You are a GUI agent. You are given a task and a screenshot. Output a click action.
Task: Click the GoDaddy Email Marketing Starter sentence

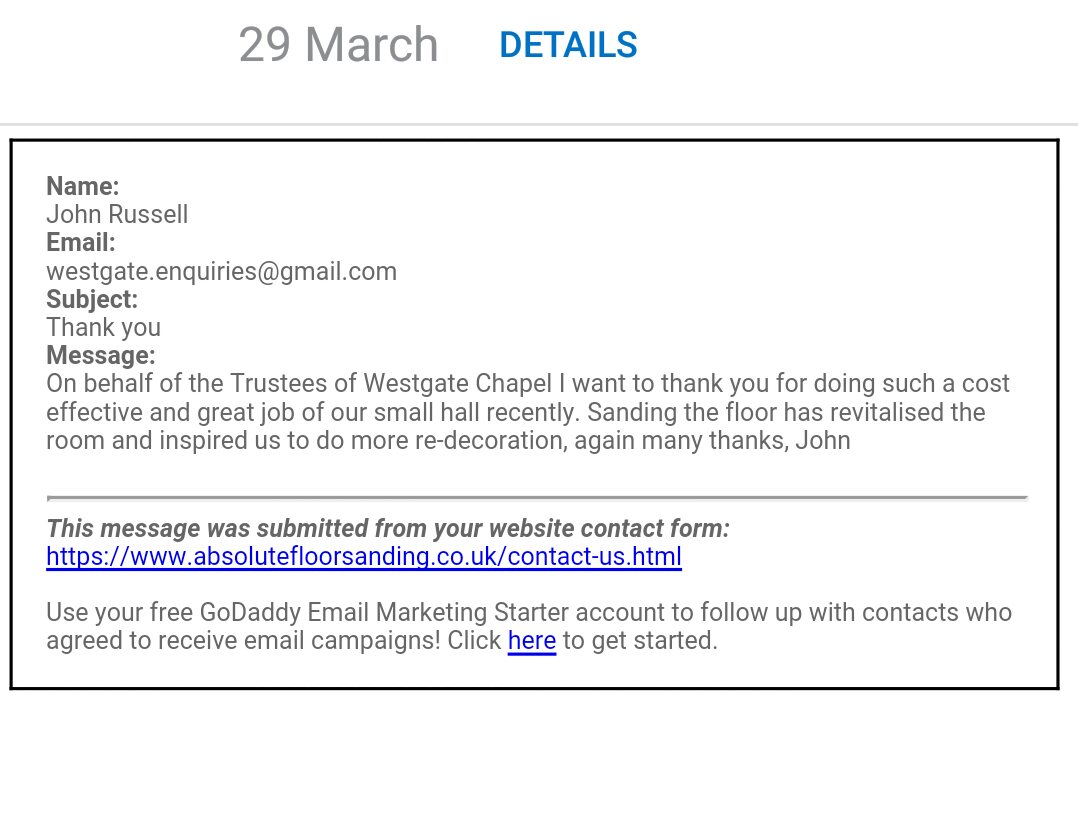pos(529,612)
